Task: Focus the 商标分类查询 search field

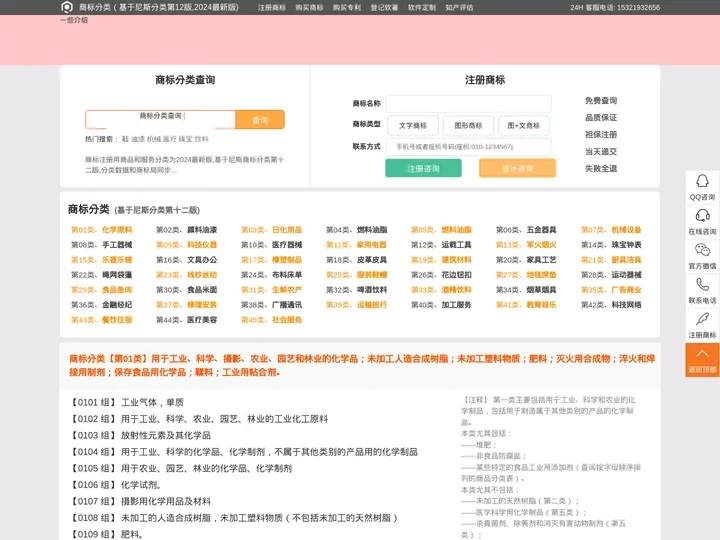Action: point(160,120)
